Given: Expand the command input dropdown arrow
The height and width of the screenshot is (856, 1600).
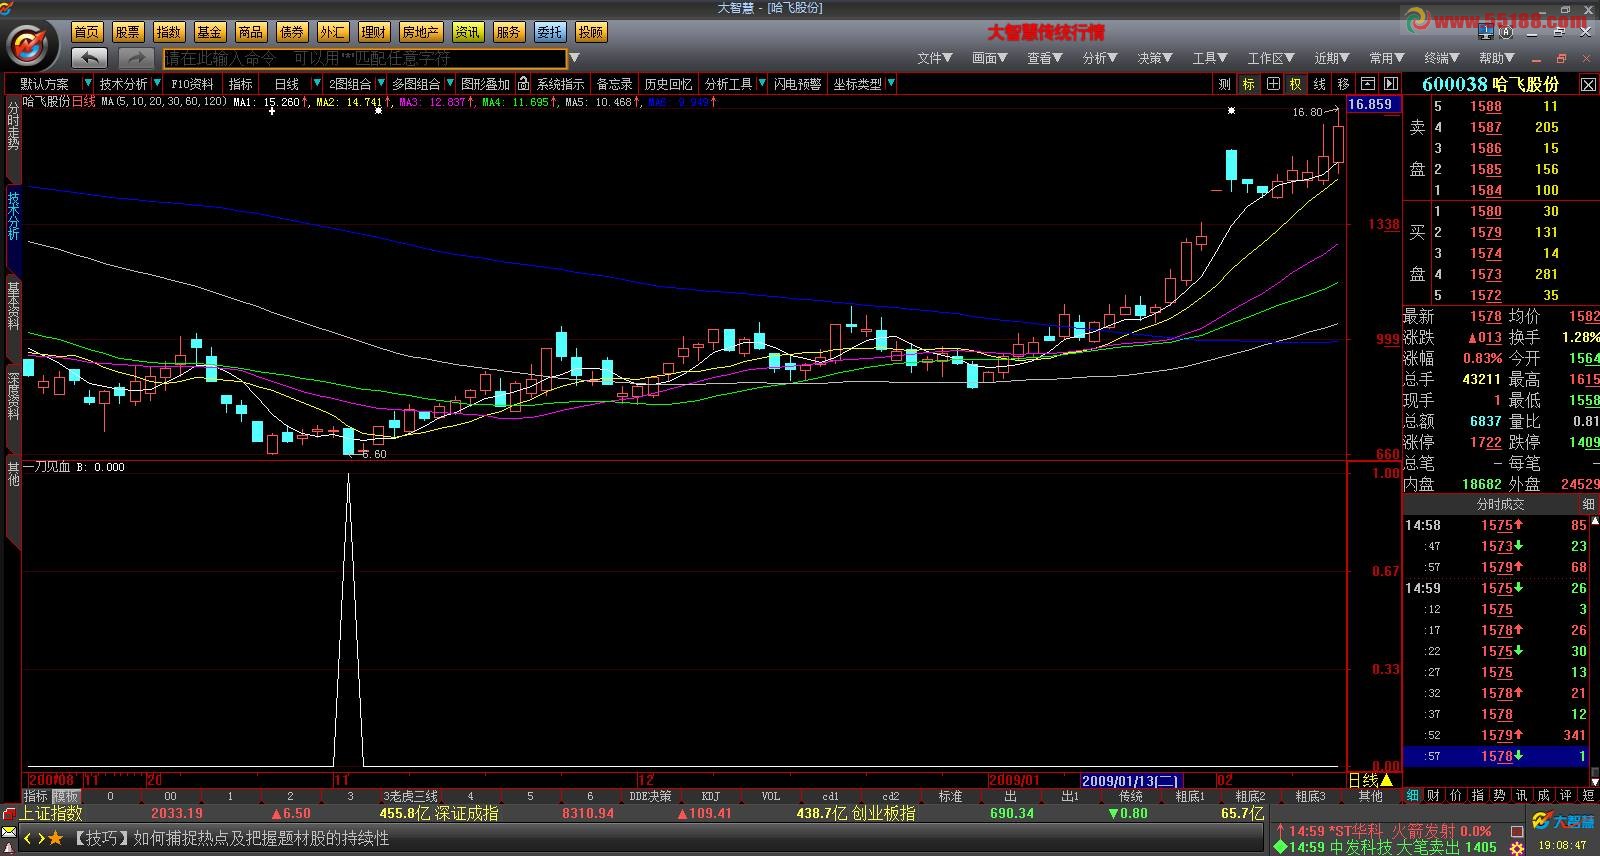Looking at the screenshot, I should [x=575, y=58].
